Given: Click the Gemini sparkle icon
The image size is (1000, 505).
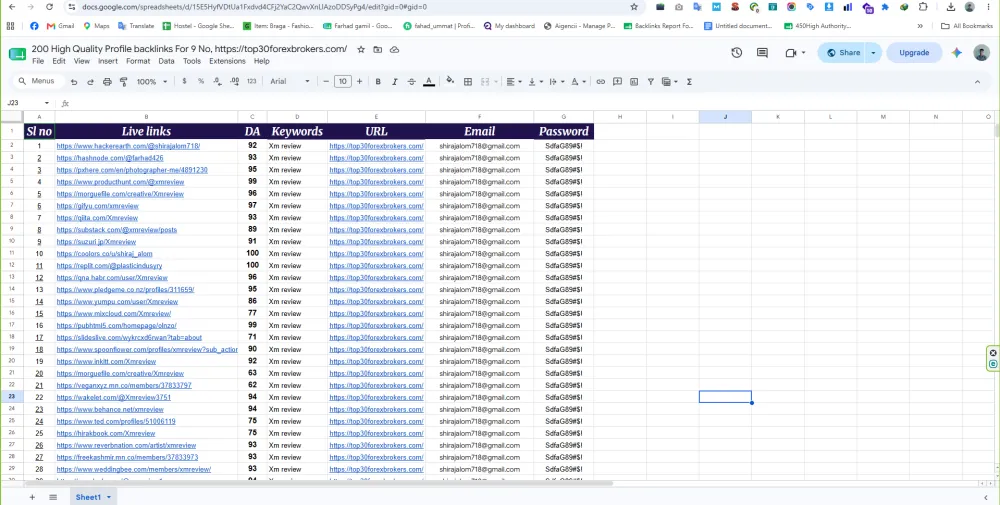Looking at the screenshot, I should pos(956,53).
